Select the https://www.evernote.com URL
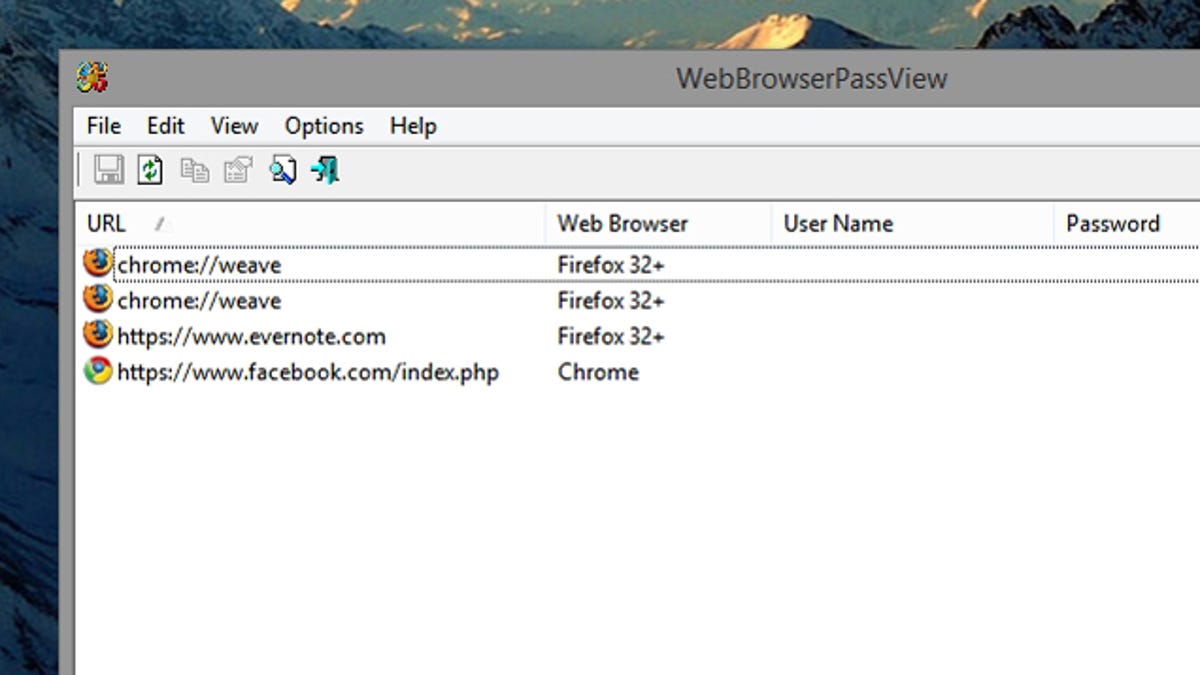Screen dimensions: 1200x675 [251, 337]
